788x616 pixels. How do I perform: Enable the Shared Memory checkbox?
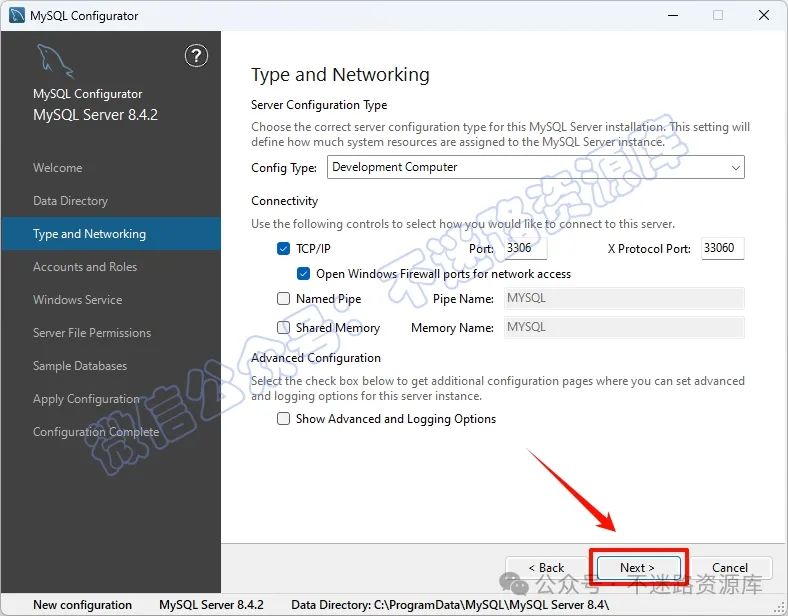click(283, 328)
